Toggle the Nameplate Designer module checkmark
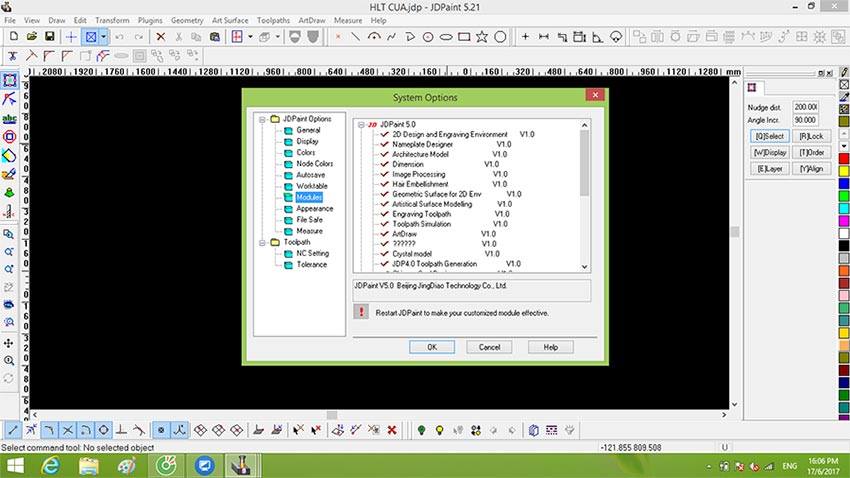This screenshot has width=850, height=478. [x=385, y=144]
